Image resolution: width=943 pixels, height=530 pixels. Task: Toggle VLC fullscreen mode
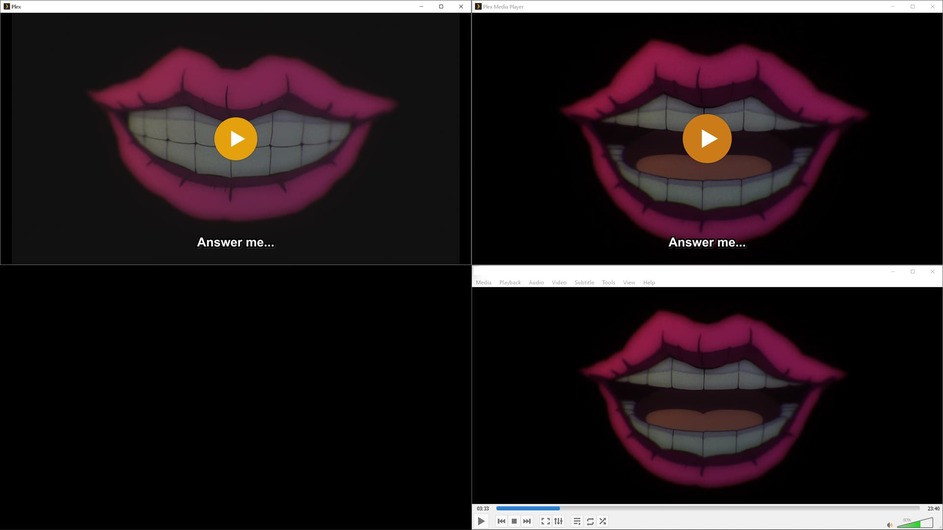(x=545, y=521)
